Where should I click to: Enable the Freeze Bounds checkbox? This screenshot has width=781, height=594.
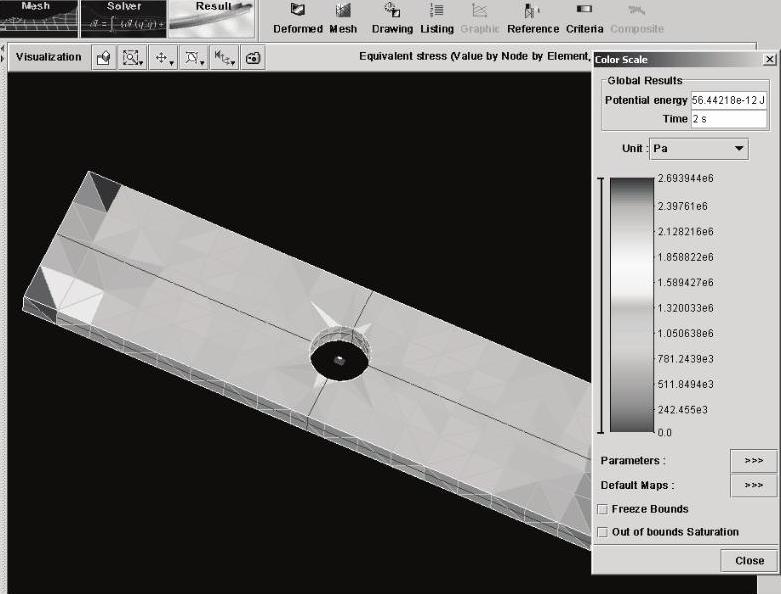602,509
